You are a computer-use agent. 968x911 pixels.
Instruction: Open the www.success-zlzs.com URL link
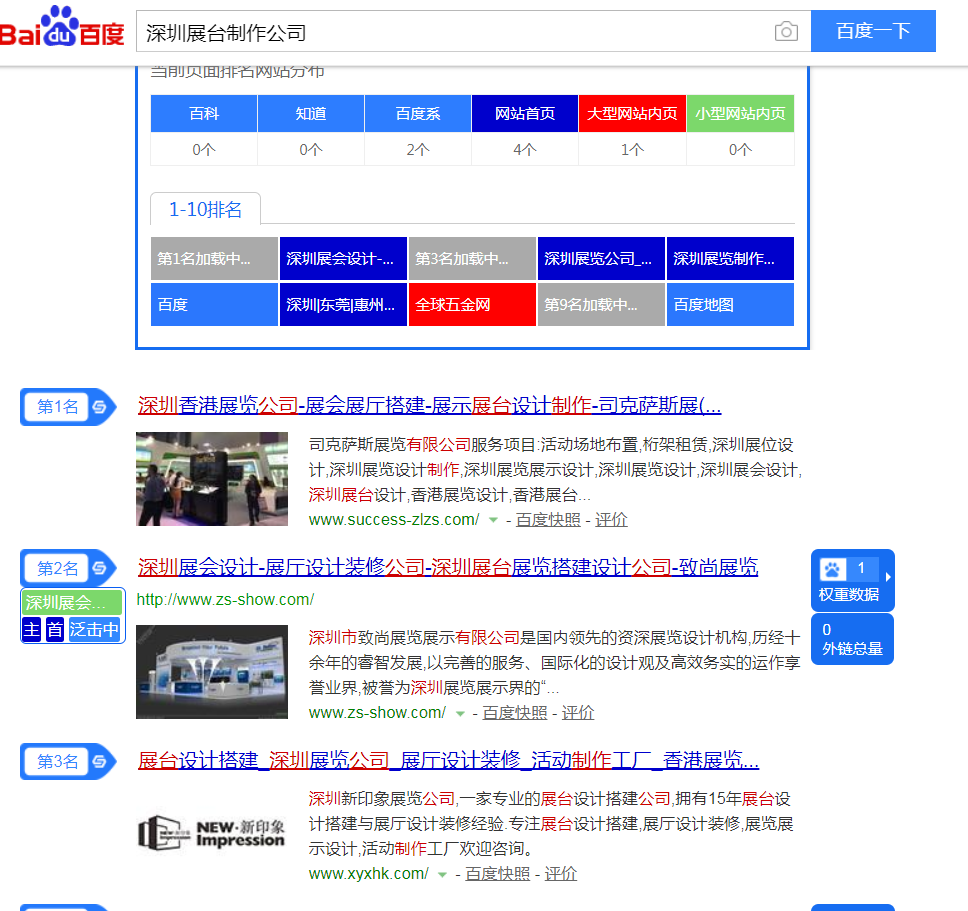pos(394,520)
